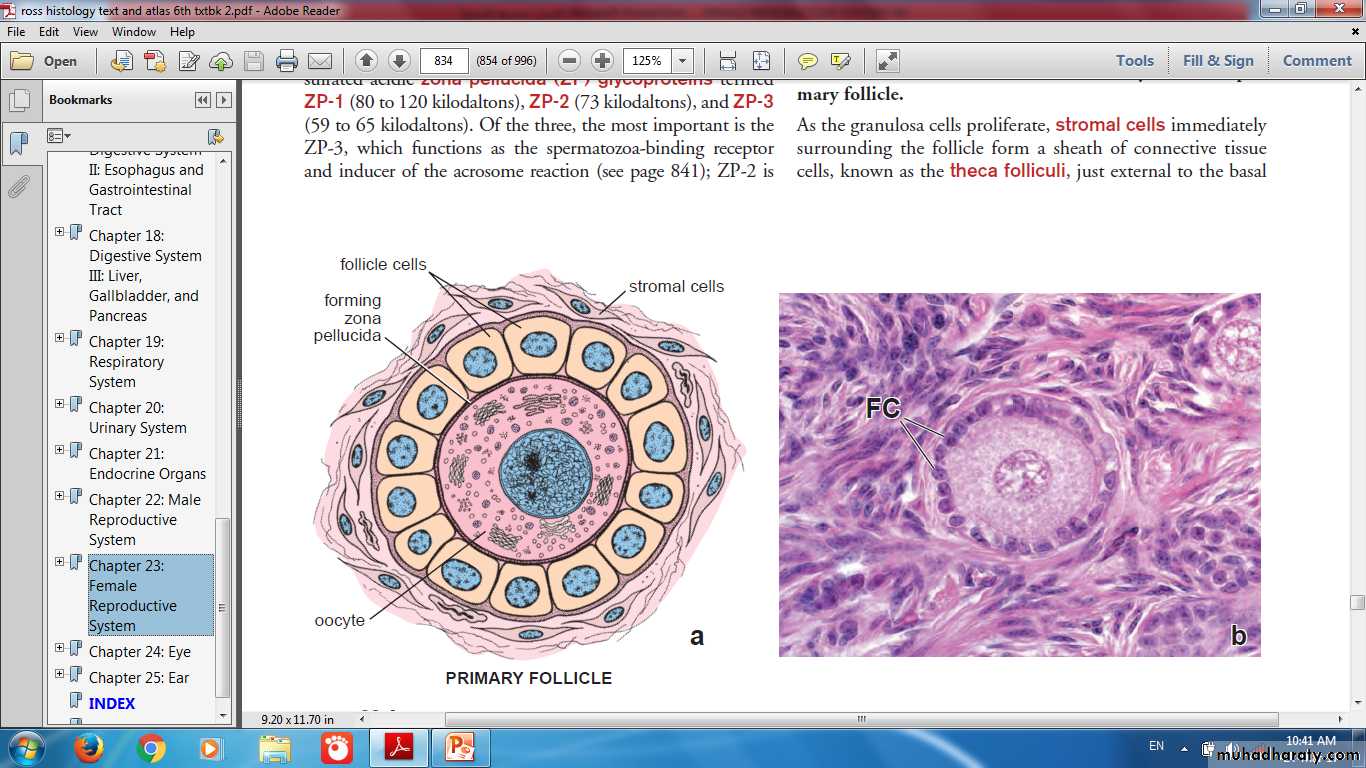Click the Print file icon

click(x=287, y=61)
